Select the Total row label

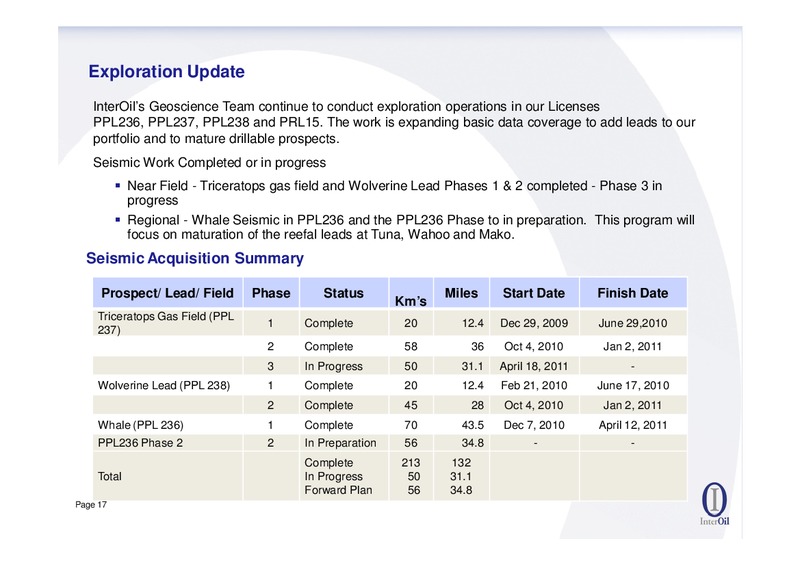(110, 476)
